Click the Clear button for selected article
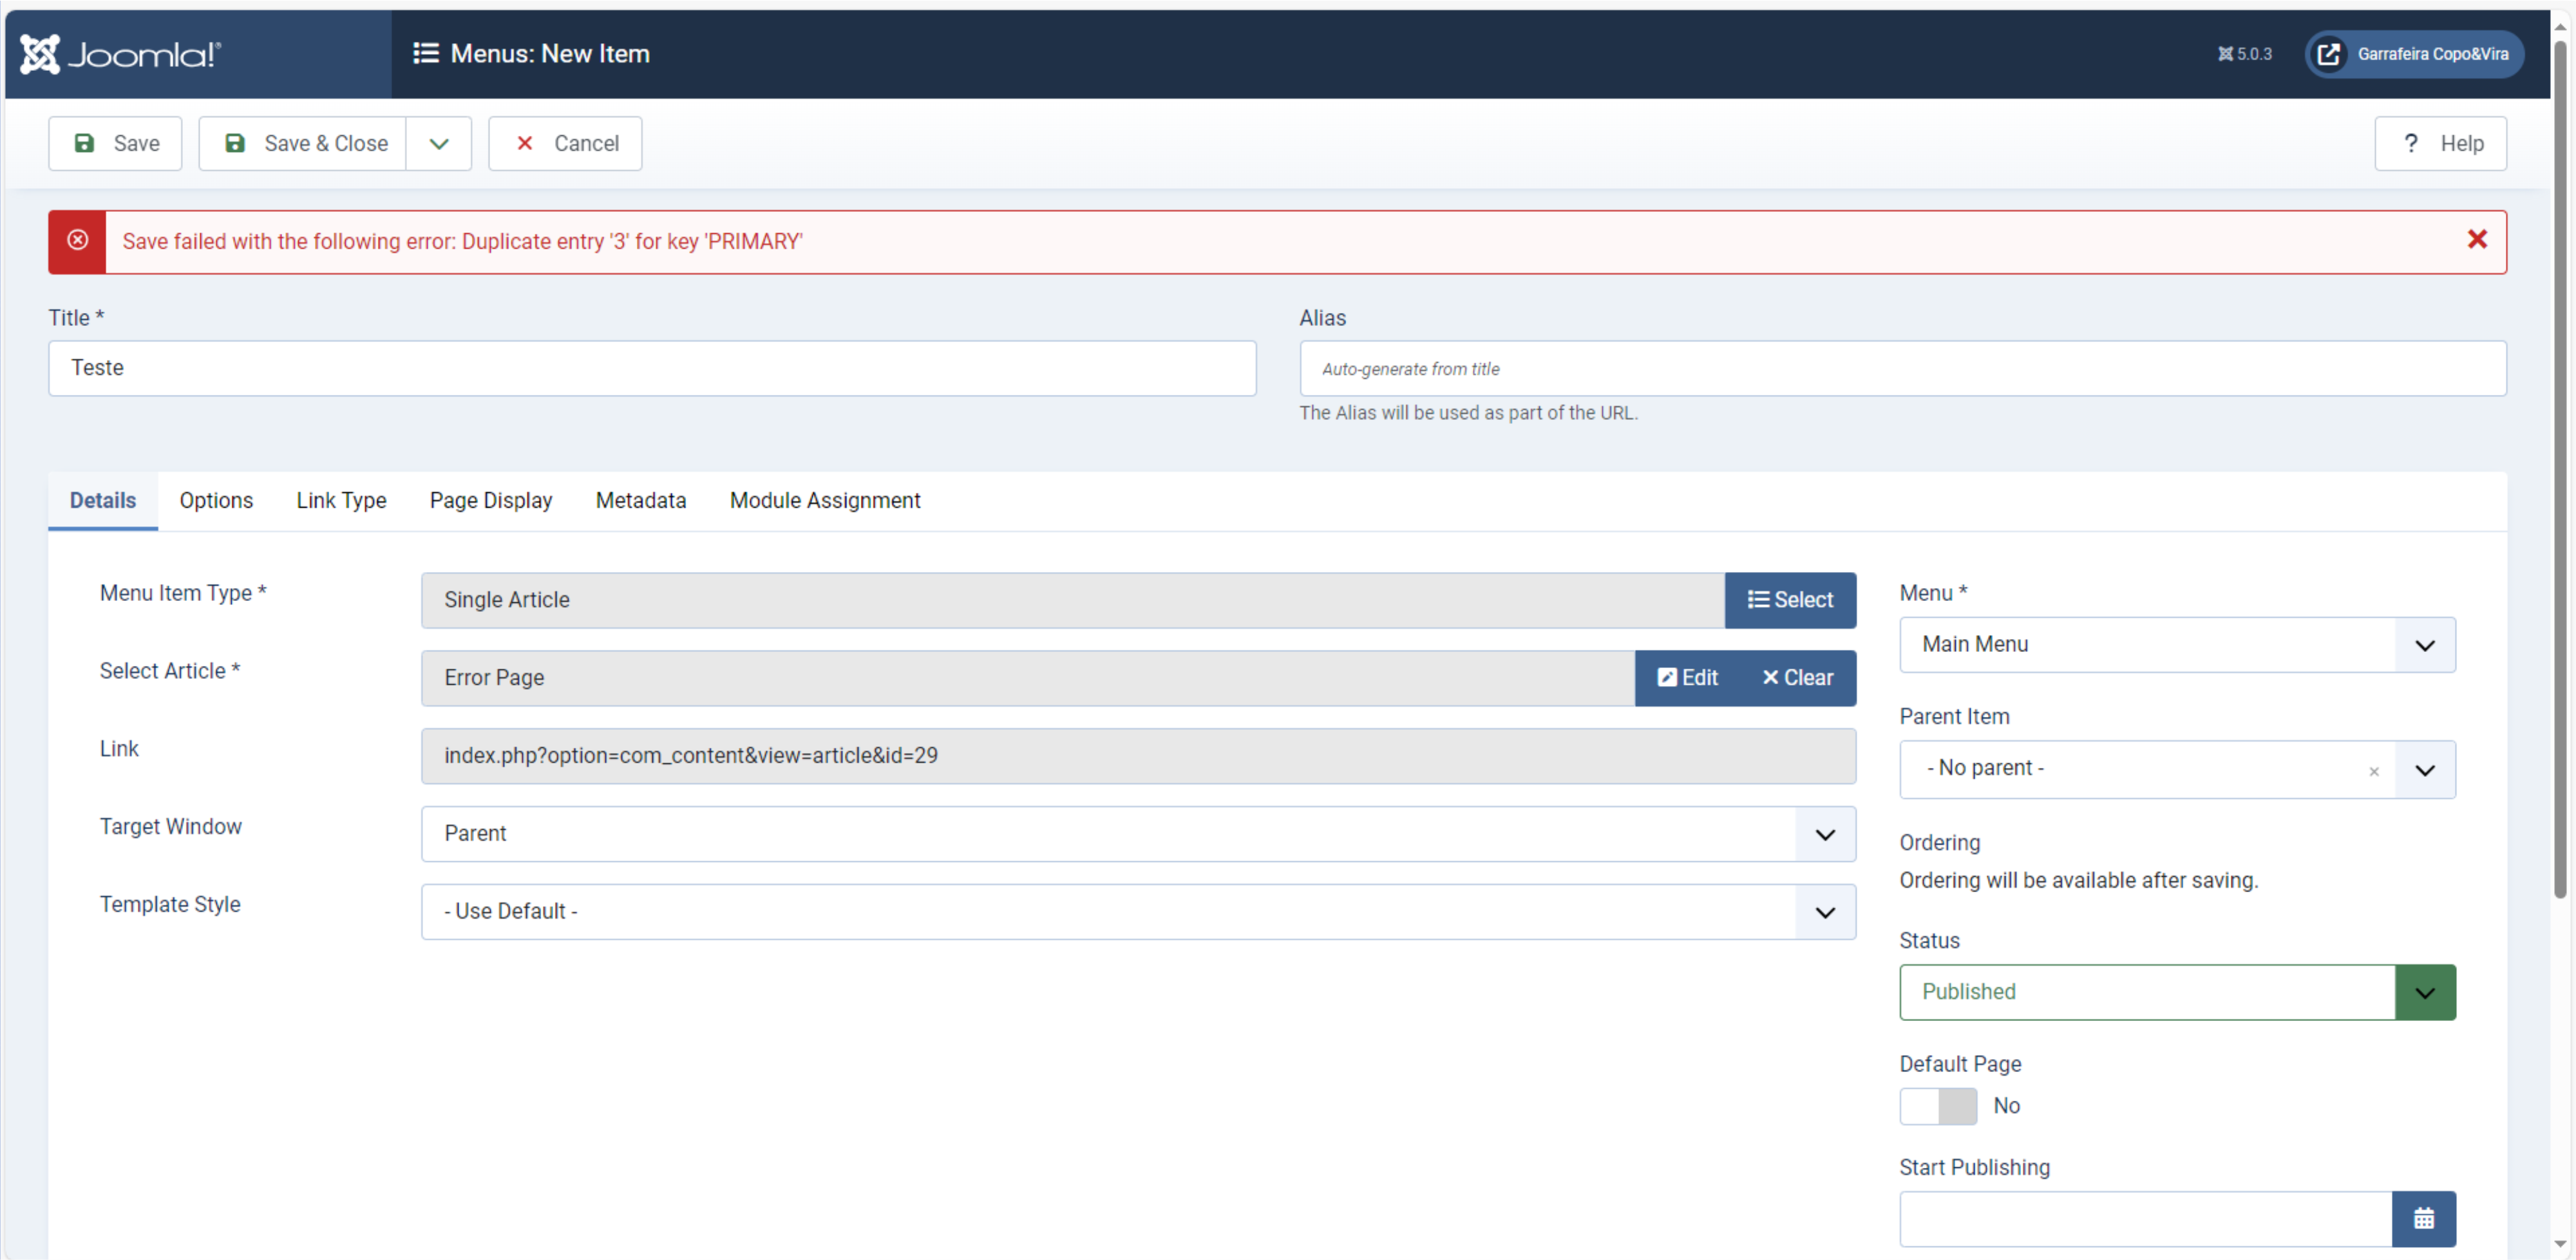 tap(1797, 678)
